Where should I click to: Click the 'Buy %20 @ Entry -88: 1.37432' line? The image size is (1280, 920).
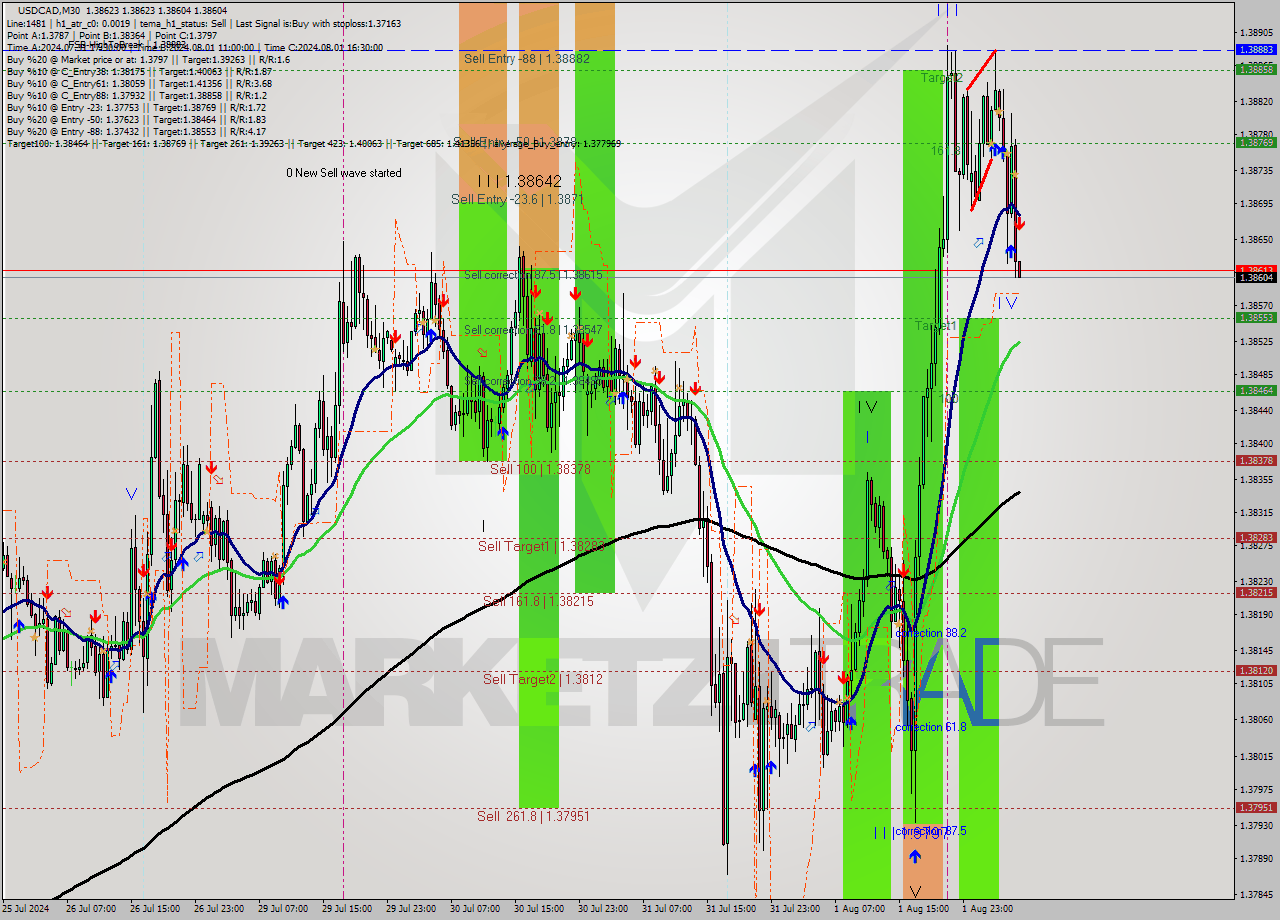point(136,131)
